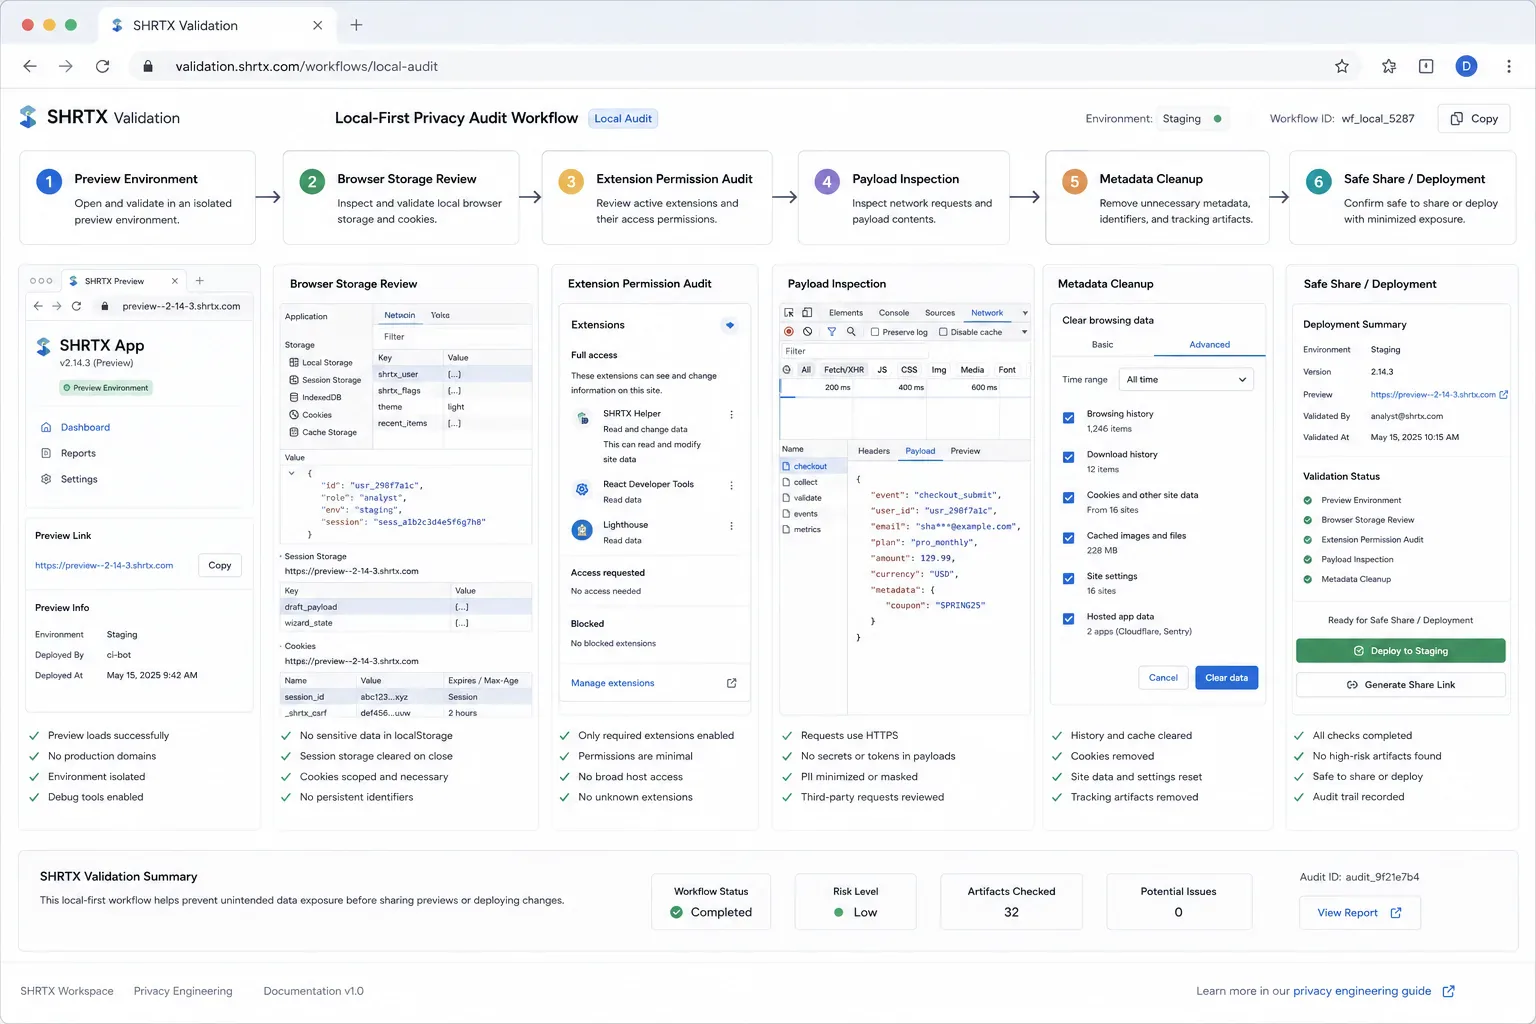Select the Basic tab in Clear browsing data
Screen dimensions: 1536x1024
pyautogui.click(x=1102, y=345)
